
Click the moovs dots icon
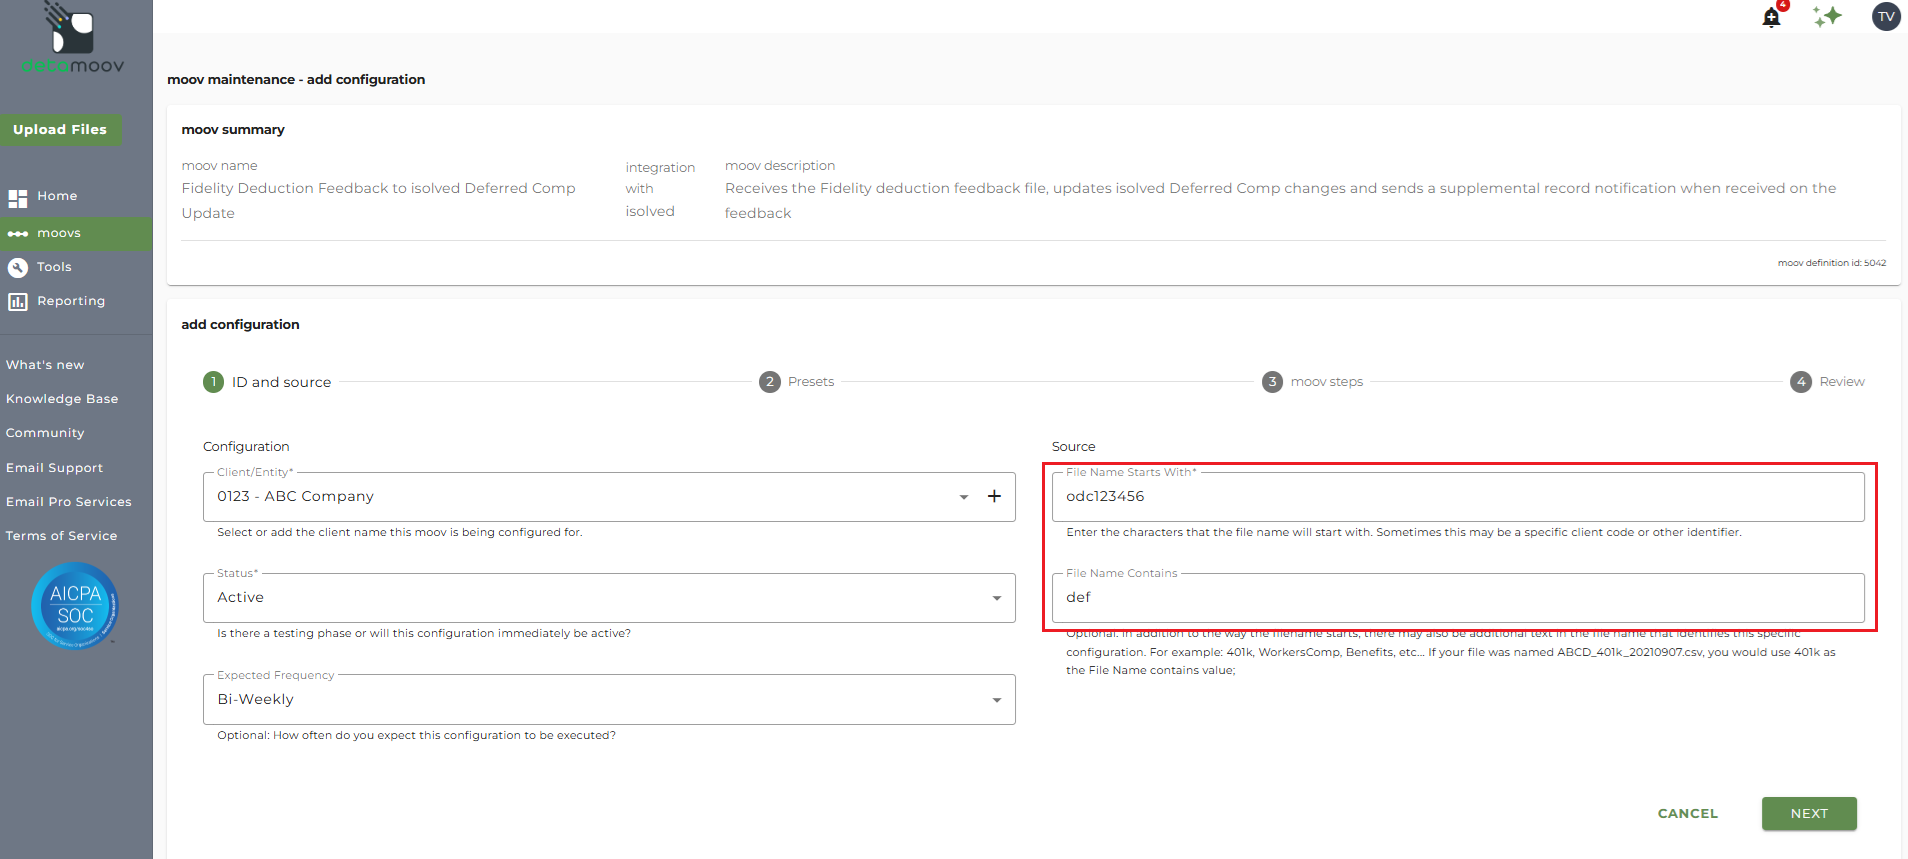(18, 234)
